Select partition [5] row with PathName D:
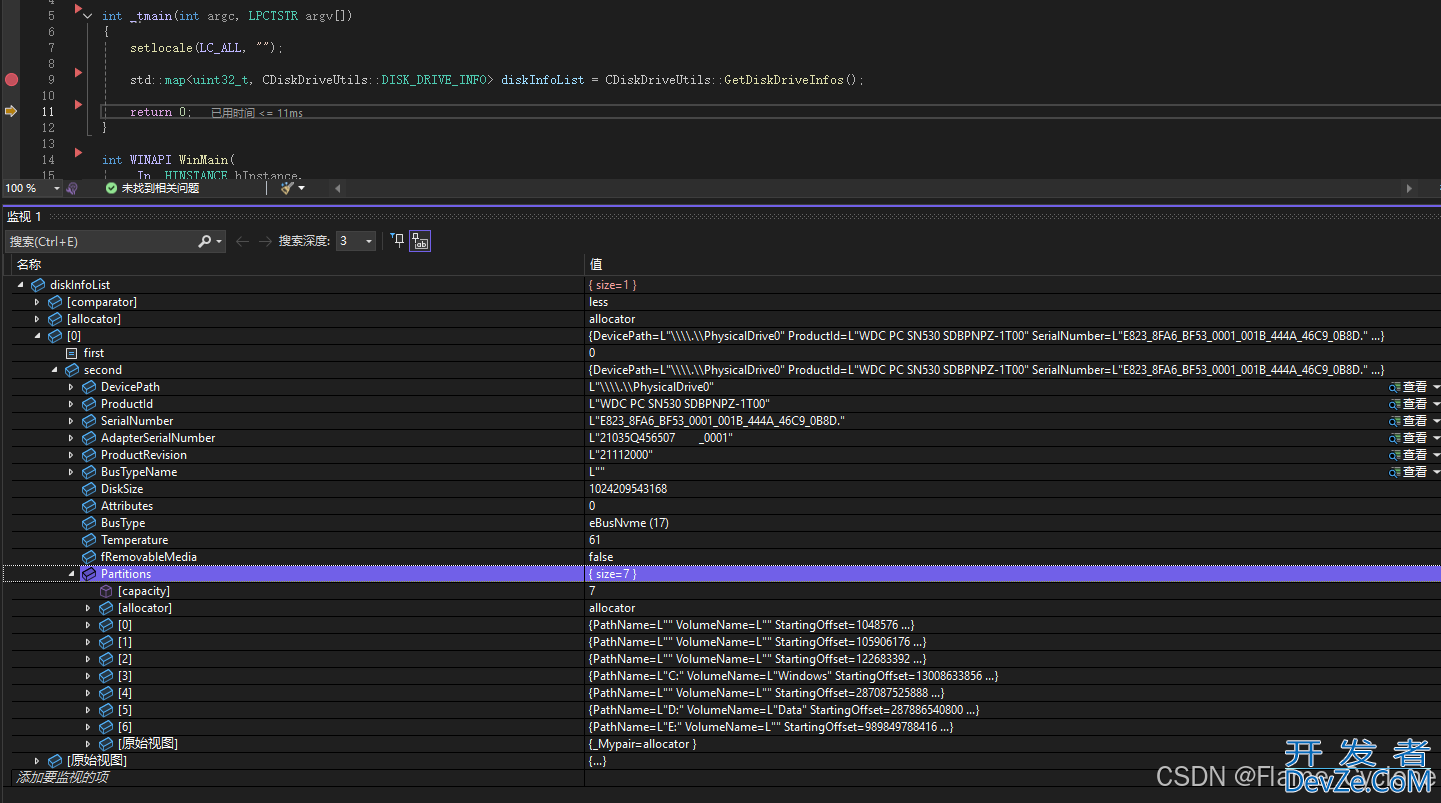The image size is (1441, 803). 720,710
